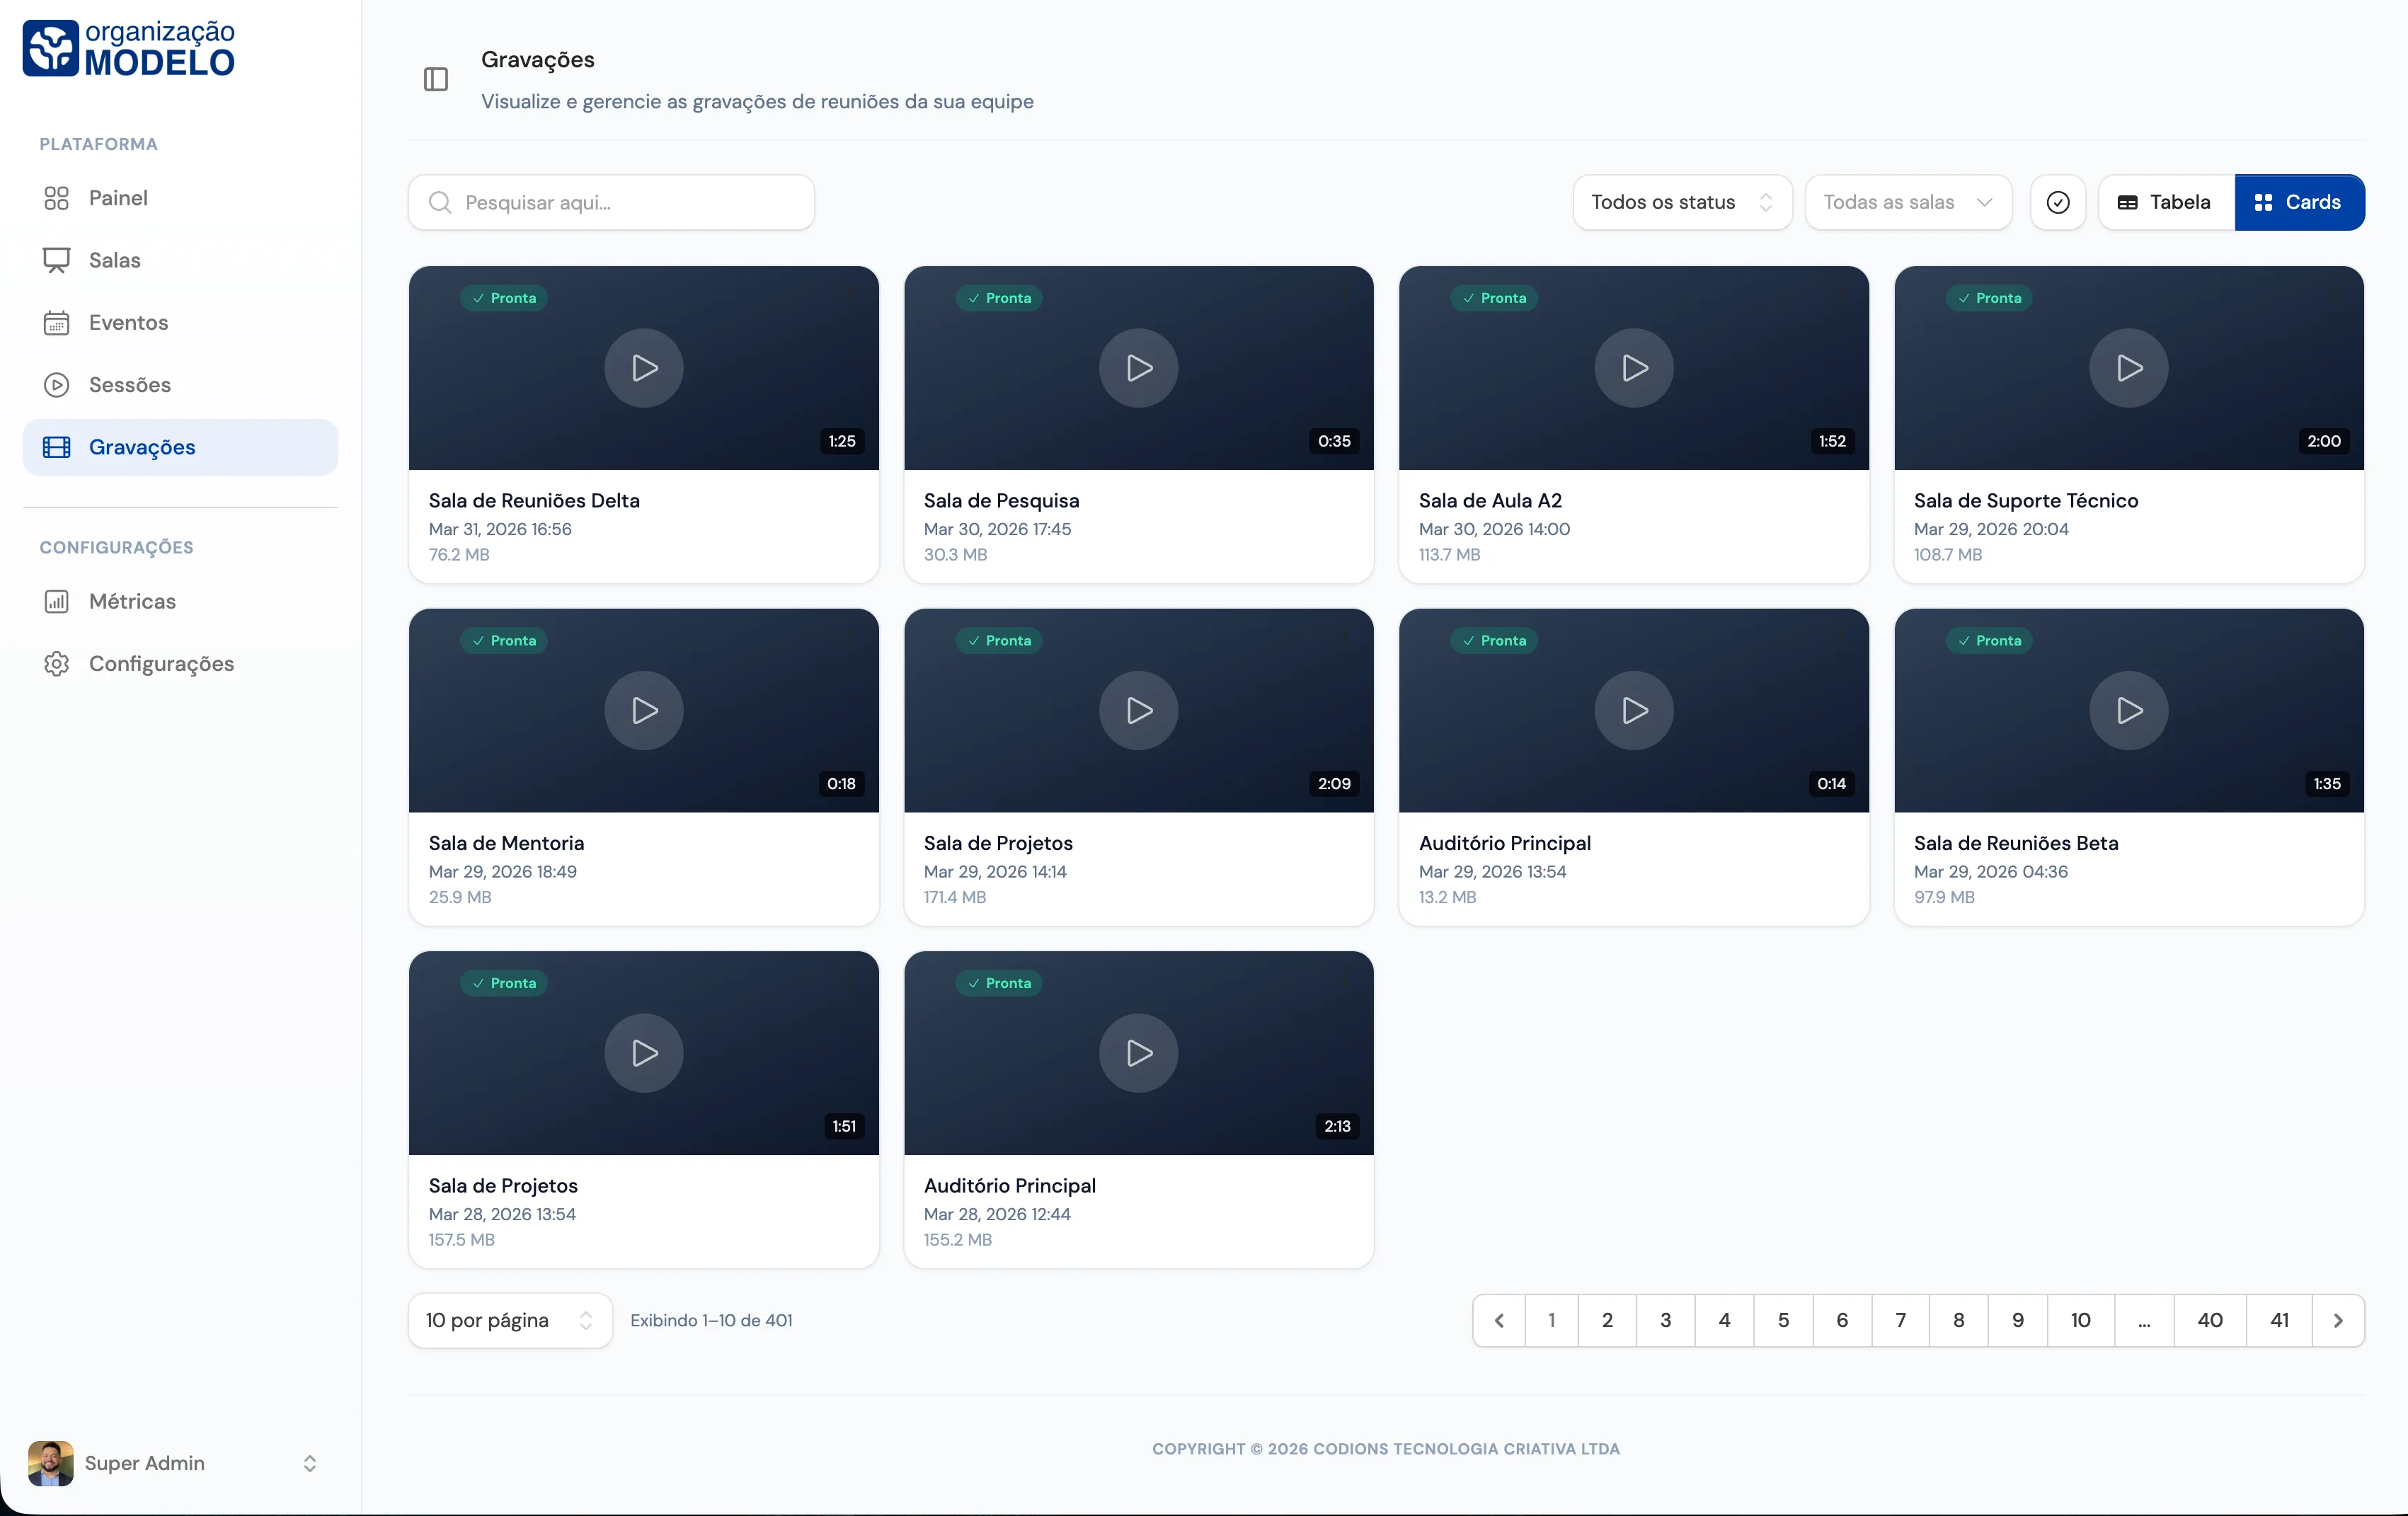Switch to Tabela view

click(x=2165, y=202)
